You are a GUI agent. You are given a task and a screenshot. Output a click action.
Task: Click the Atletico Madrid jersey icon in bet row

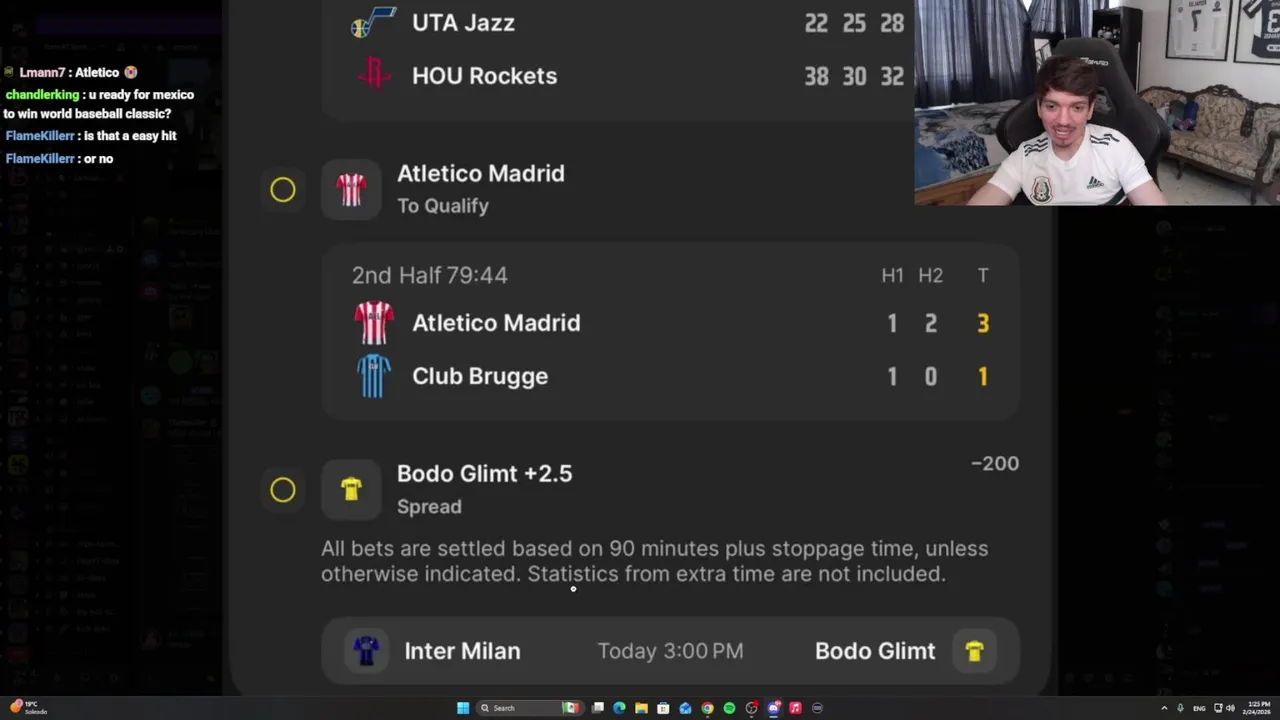click(x=351, y=189)
